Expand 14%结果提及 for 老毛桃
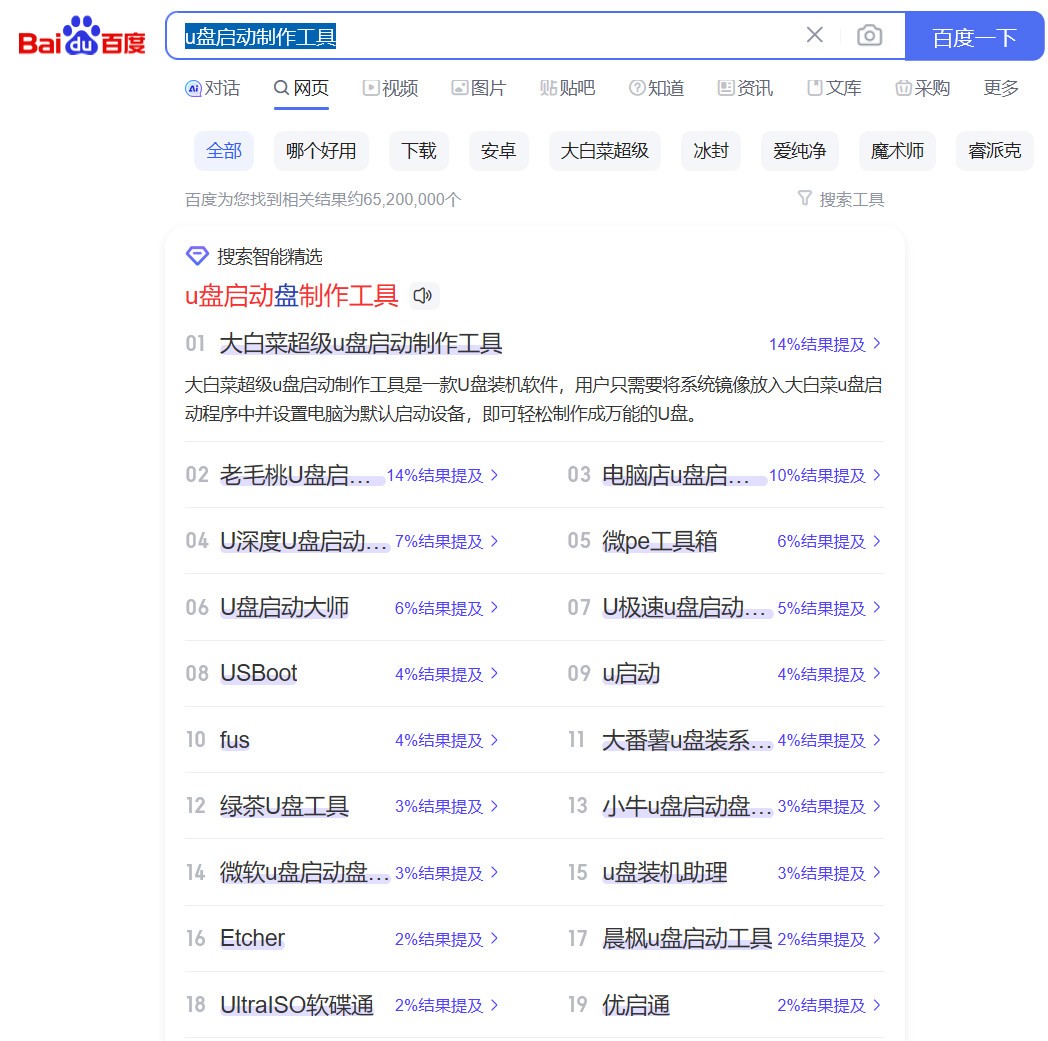This screenshot has height=1041, width=1048. (442, 475)
